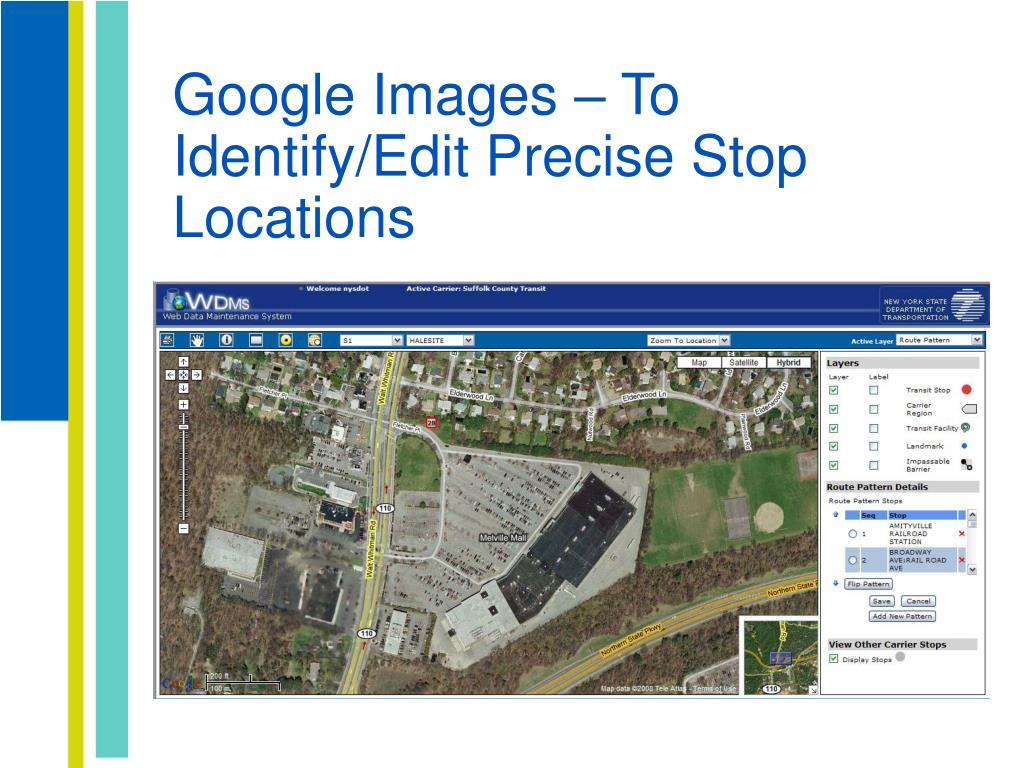Click New York State DOT logo
The width and height of the screenshot is (1024, 768).
(x=933, y=305)
